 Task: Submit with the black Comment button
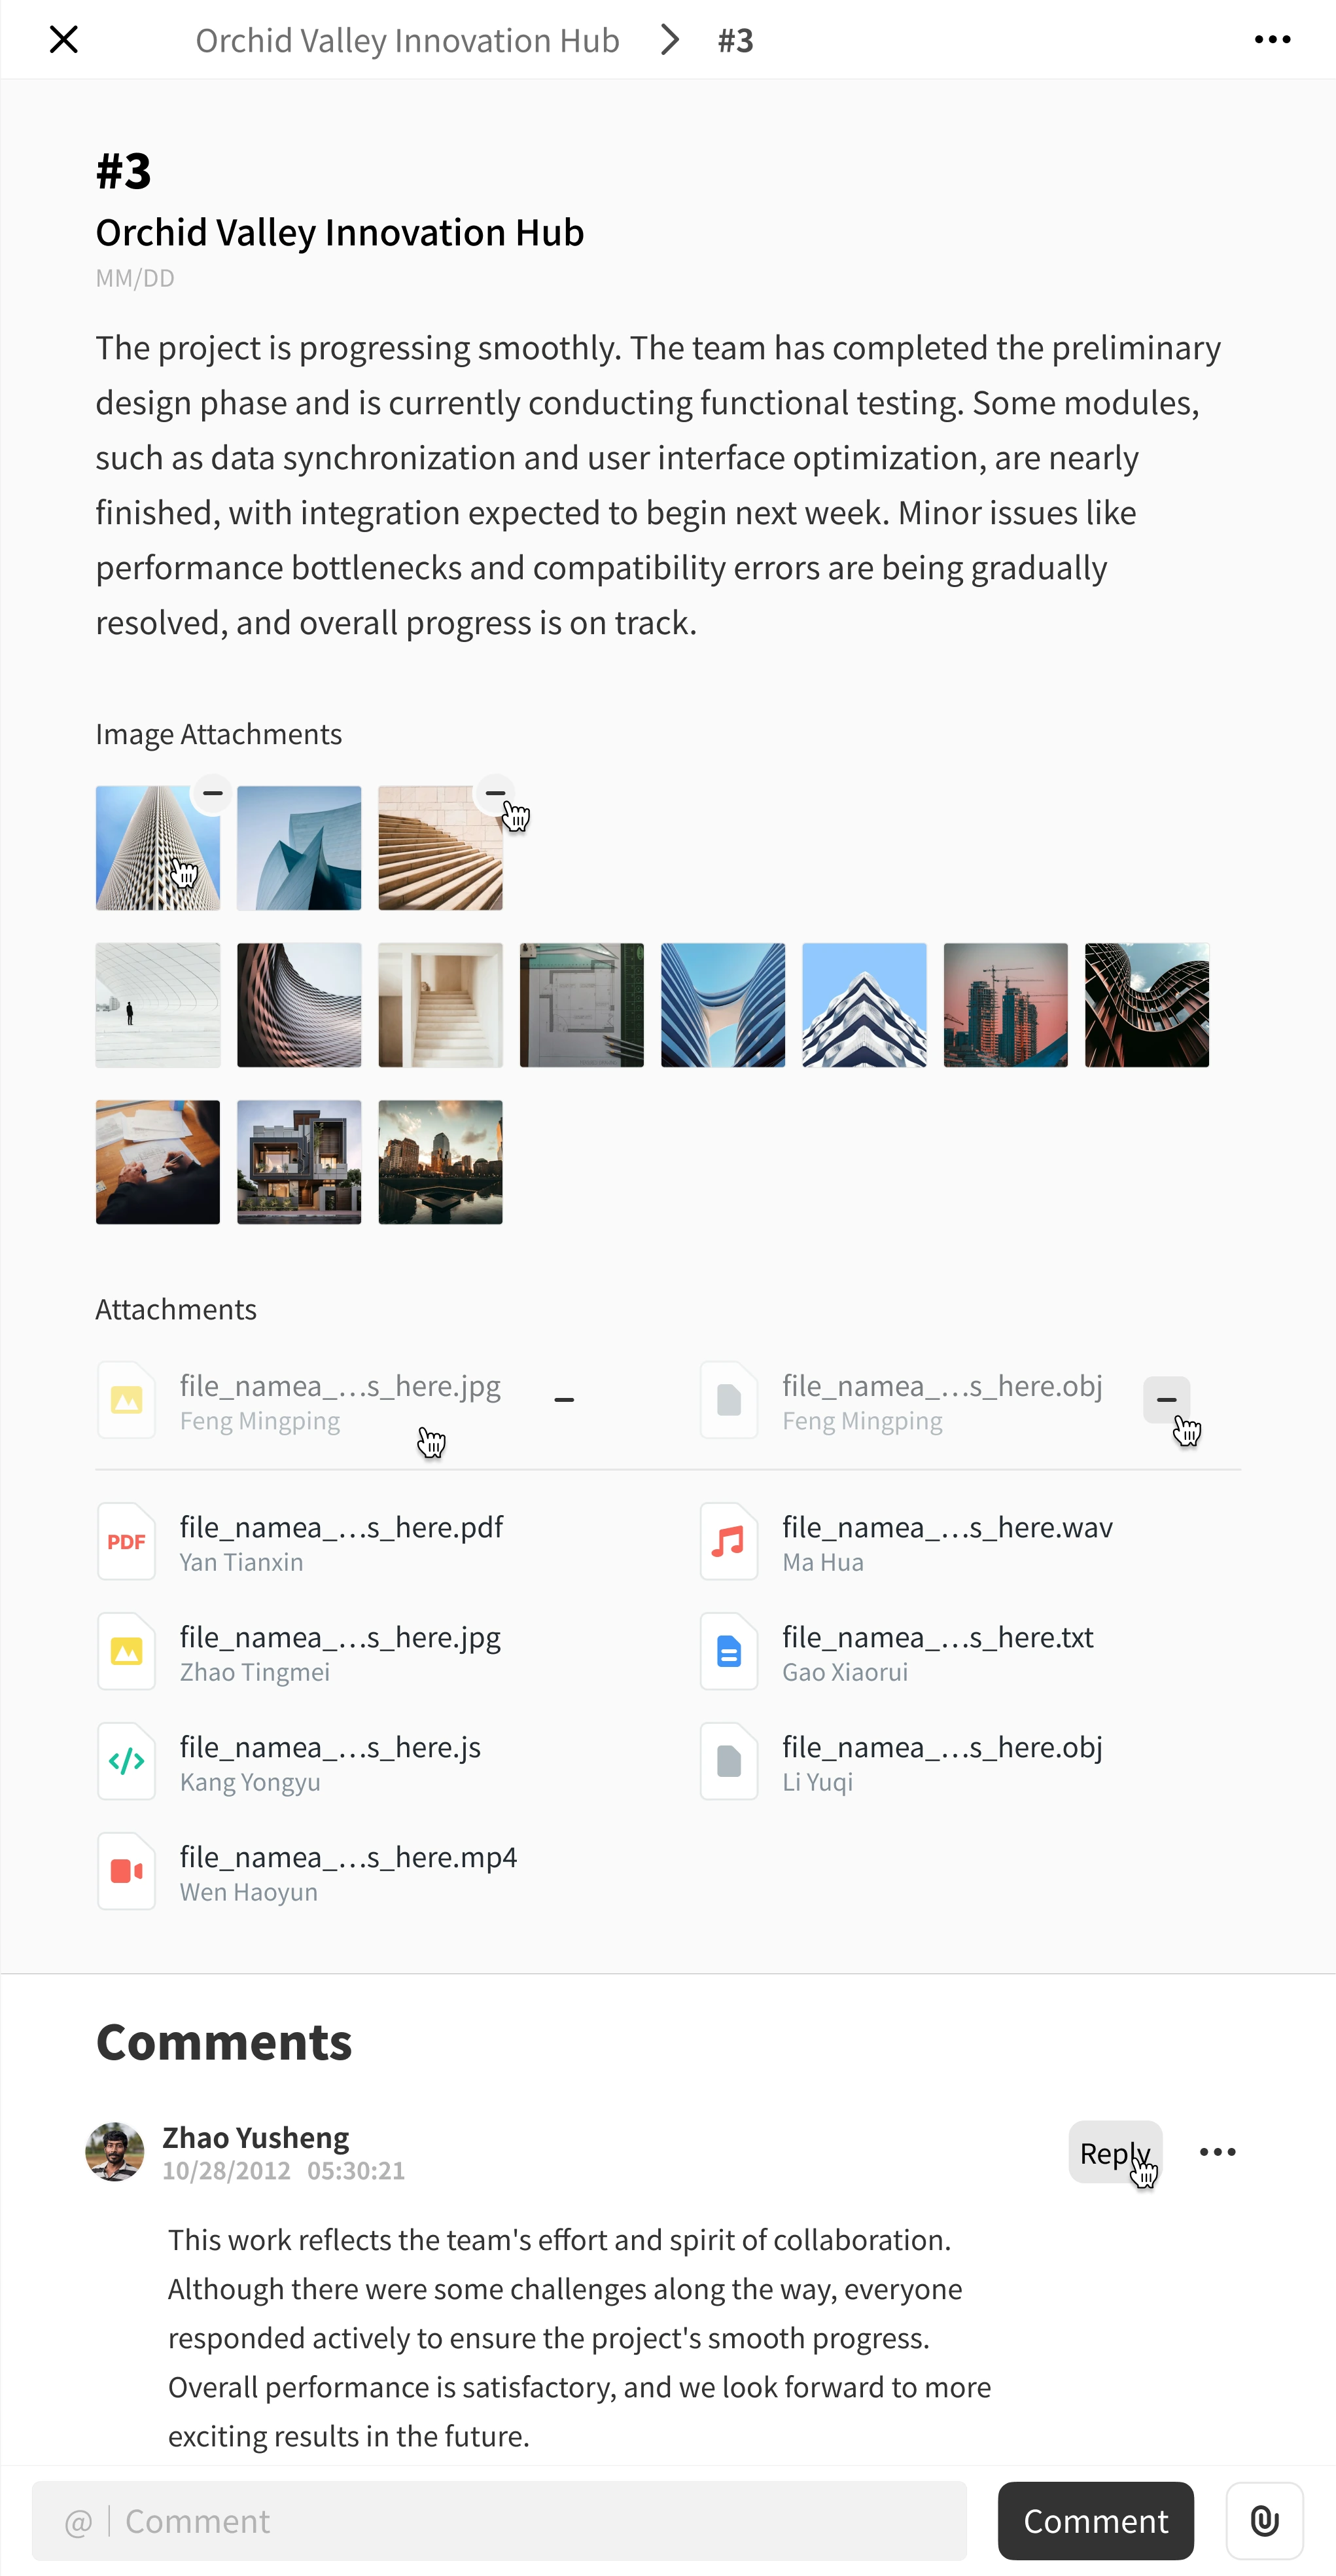click(1095, 2521)
